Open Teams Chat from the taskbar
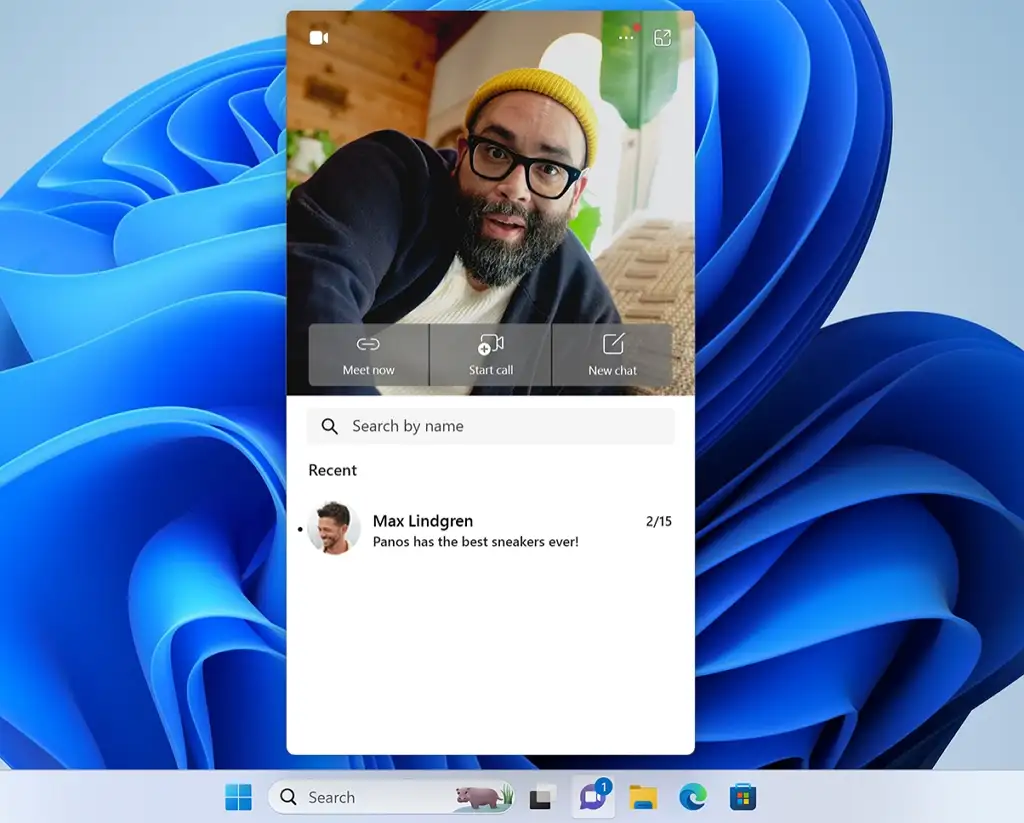The image size is (1024, 823). click(x=592, y=797)
